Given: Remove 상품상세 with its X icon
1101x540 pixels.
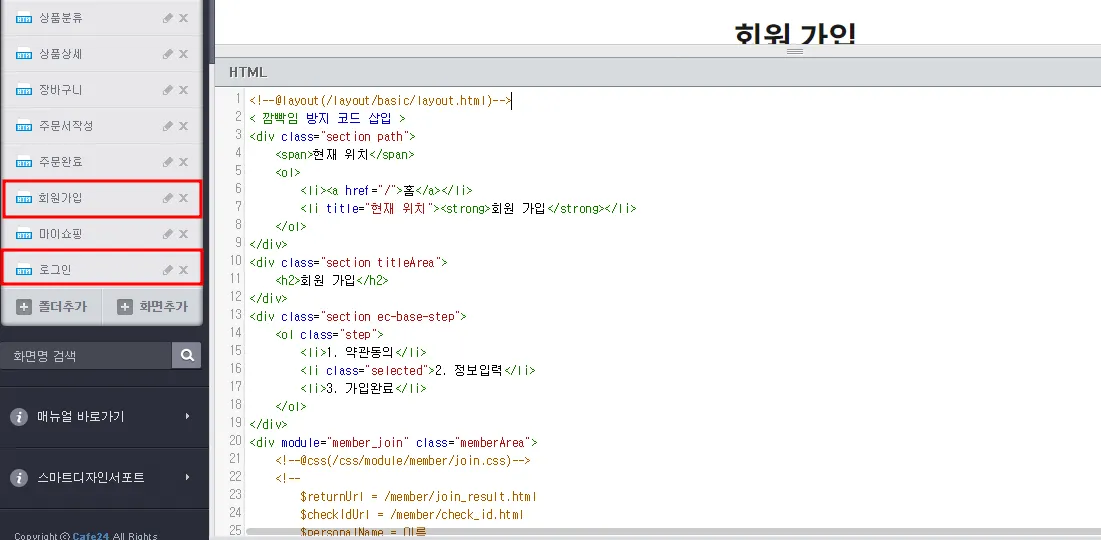Looking at the screenshot, I should 183,54.
